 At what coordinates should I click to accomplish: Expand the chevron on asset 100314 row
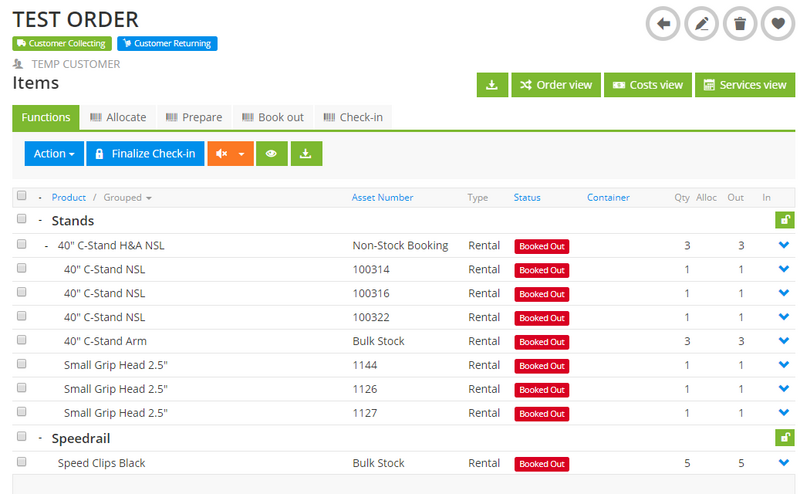pyautogui.click(x=783, y=269)
